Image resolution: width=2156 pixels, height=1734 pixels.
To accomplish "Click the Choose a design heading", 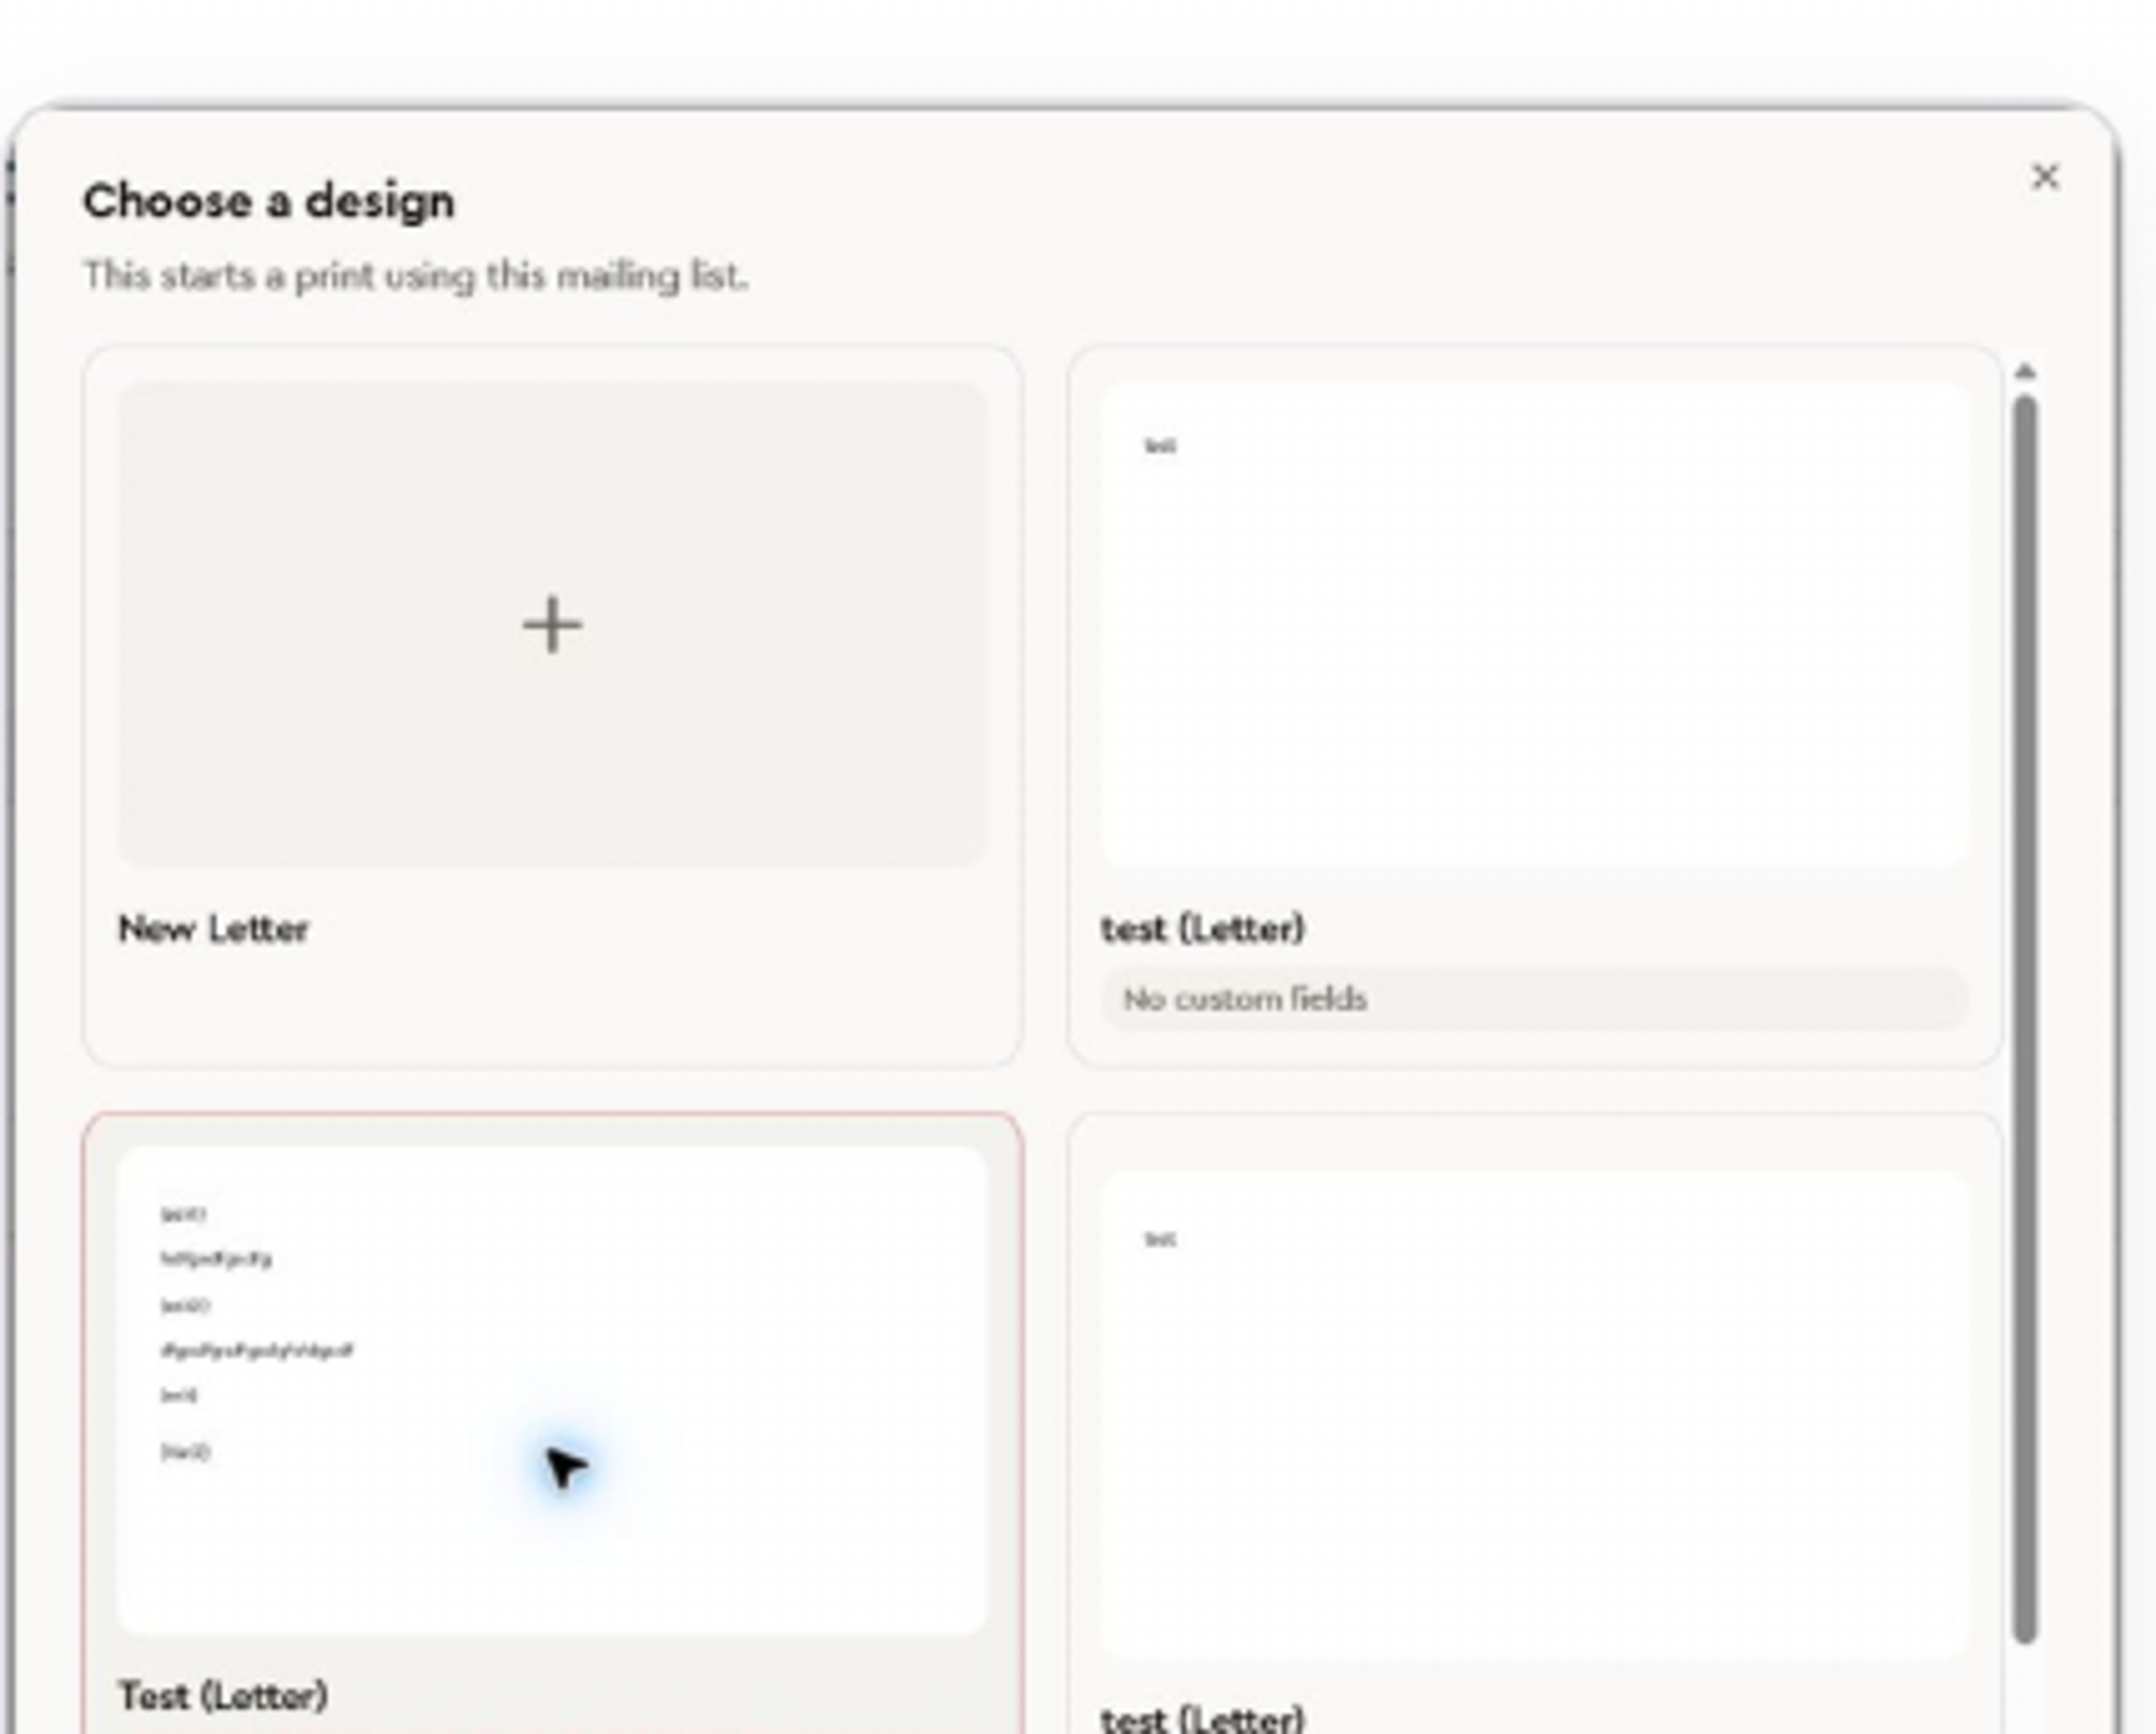I will pos(269,201).
